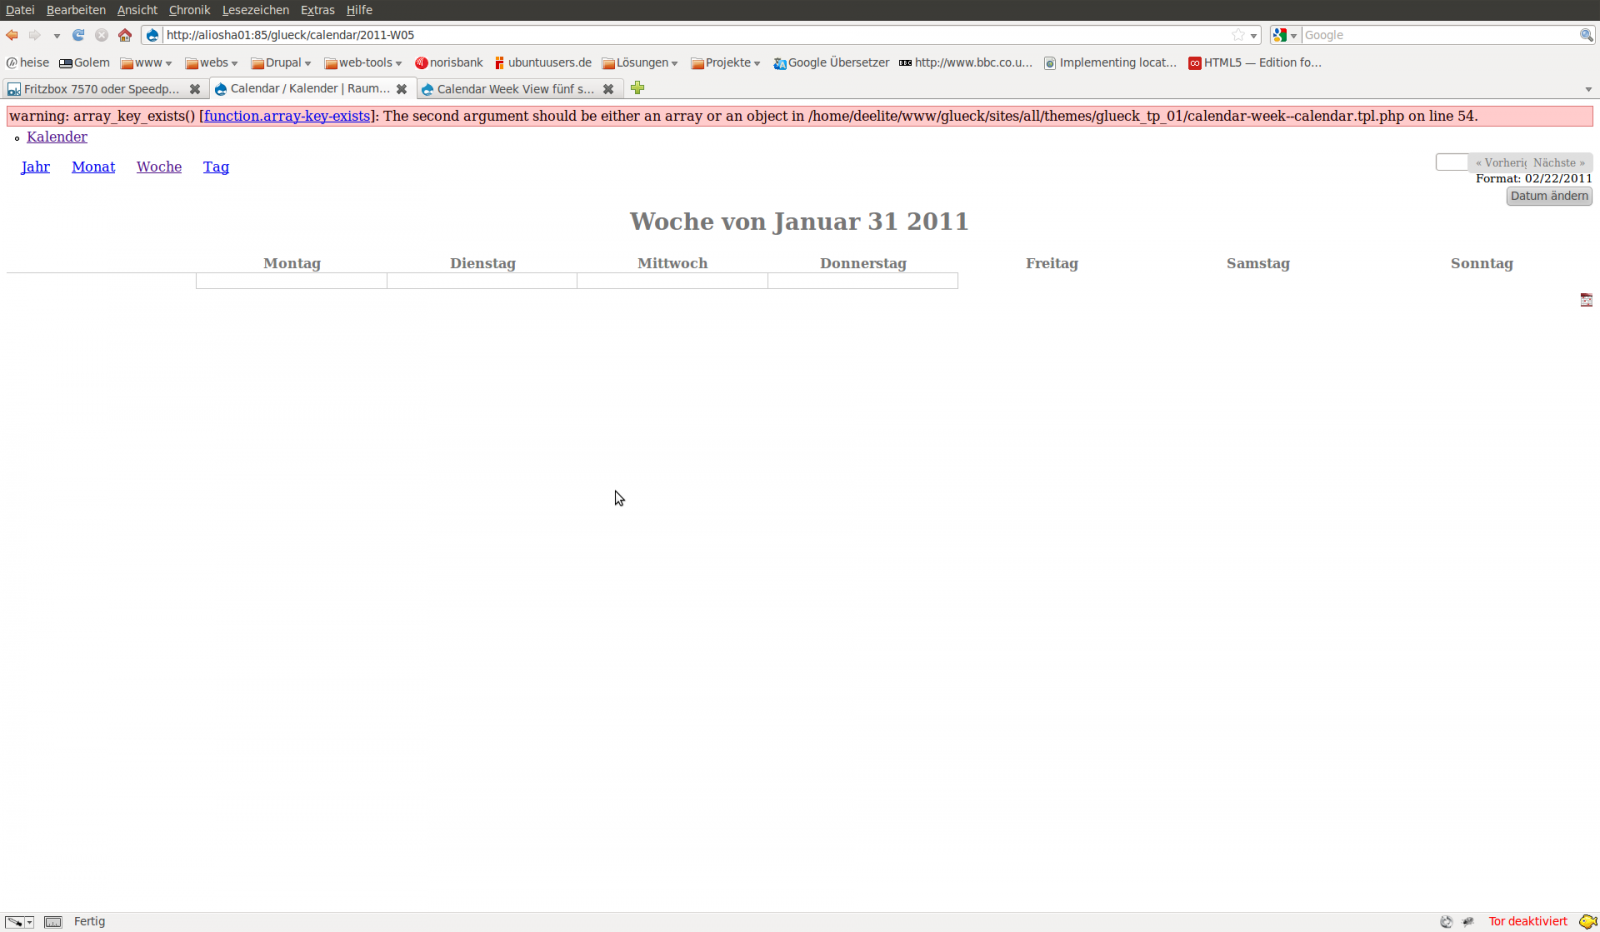Image resolution: width=1600 pixels, height=932 pixels.
Task: Reload the page with the refresh icon
Action: [78, 35]
